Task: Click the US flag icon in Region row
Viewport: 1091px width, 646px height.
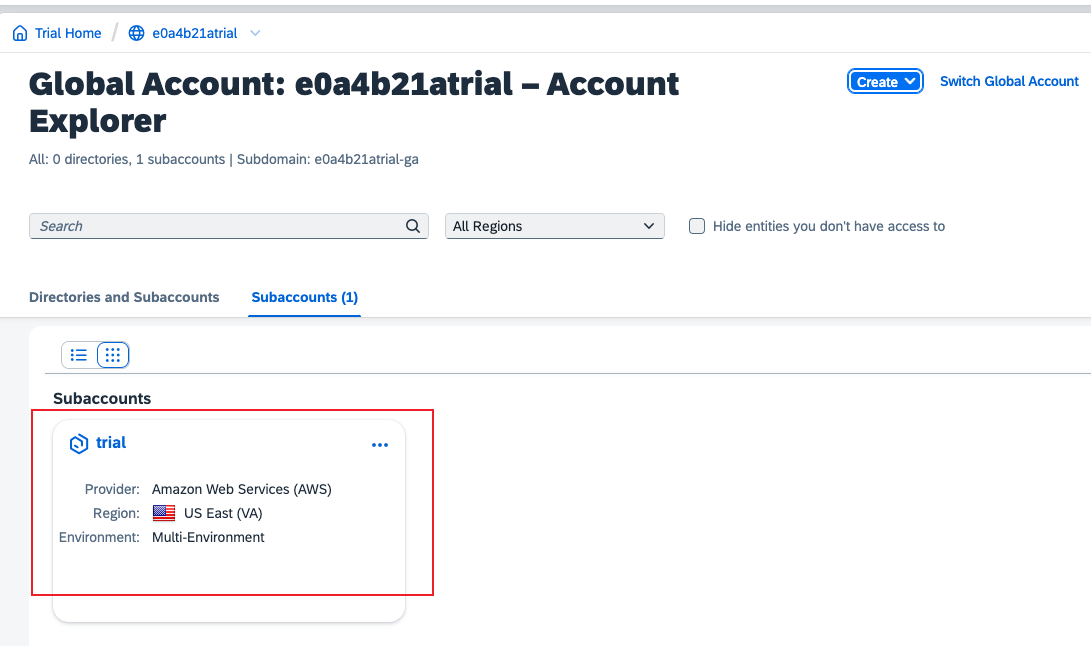Action: [x=164, y=513]
